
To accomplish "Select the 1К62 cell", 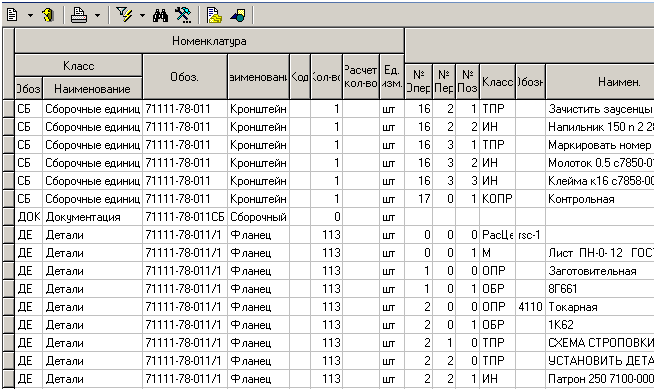I will (x=600, y=325).
